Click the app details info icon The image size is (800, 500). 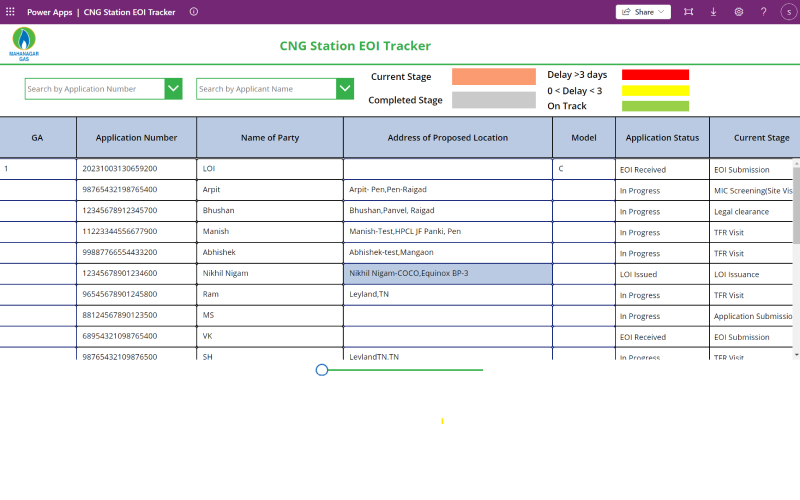194,12
